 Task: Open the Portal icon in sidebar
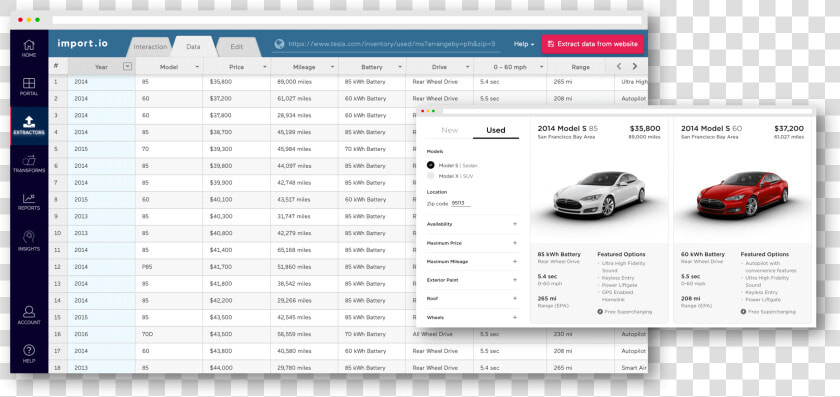point(29,83)
